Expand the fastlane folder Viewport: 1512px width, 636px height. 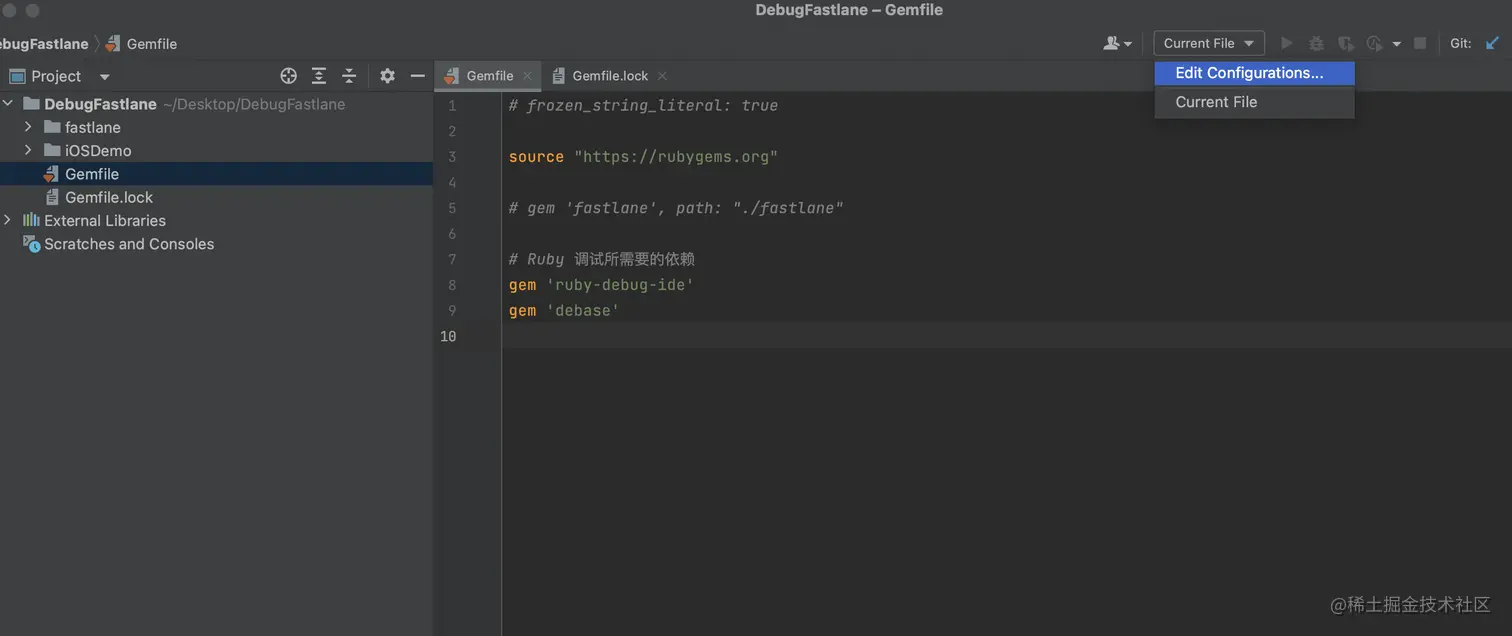click(x=27, y=128)
